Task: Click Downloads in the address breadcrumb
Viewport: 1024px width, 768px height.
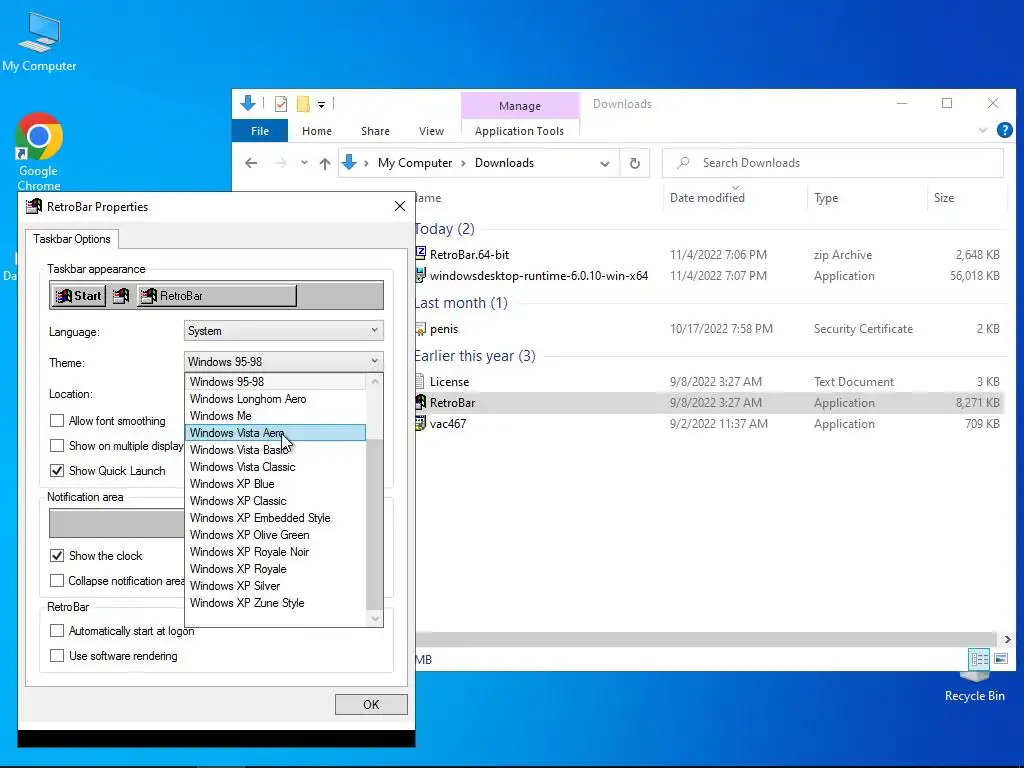Action: pyautogui.click(x=504, y=163)
